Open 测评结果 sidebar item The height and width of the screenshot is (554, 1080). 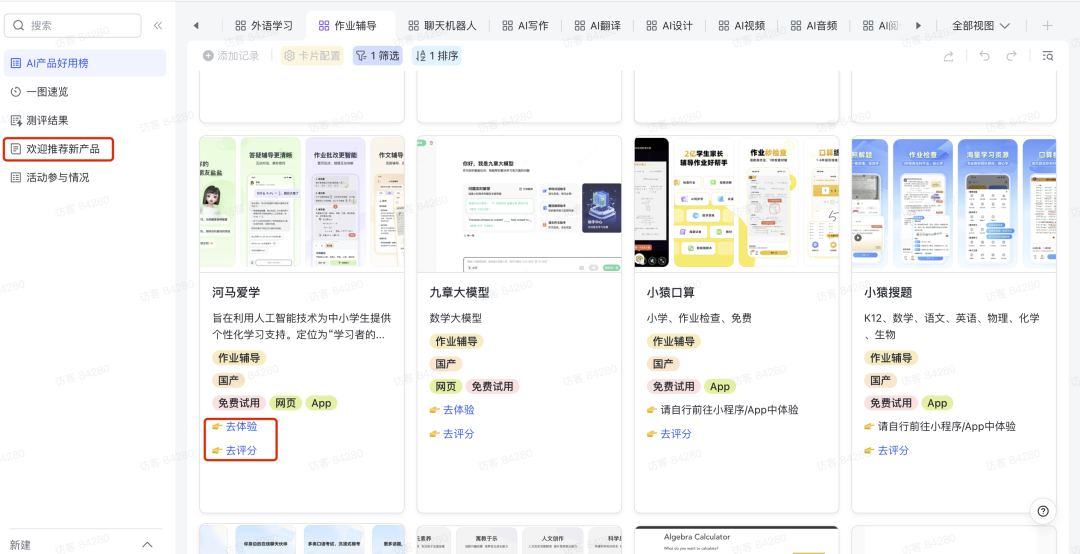85,121
